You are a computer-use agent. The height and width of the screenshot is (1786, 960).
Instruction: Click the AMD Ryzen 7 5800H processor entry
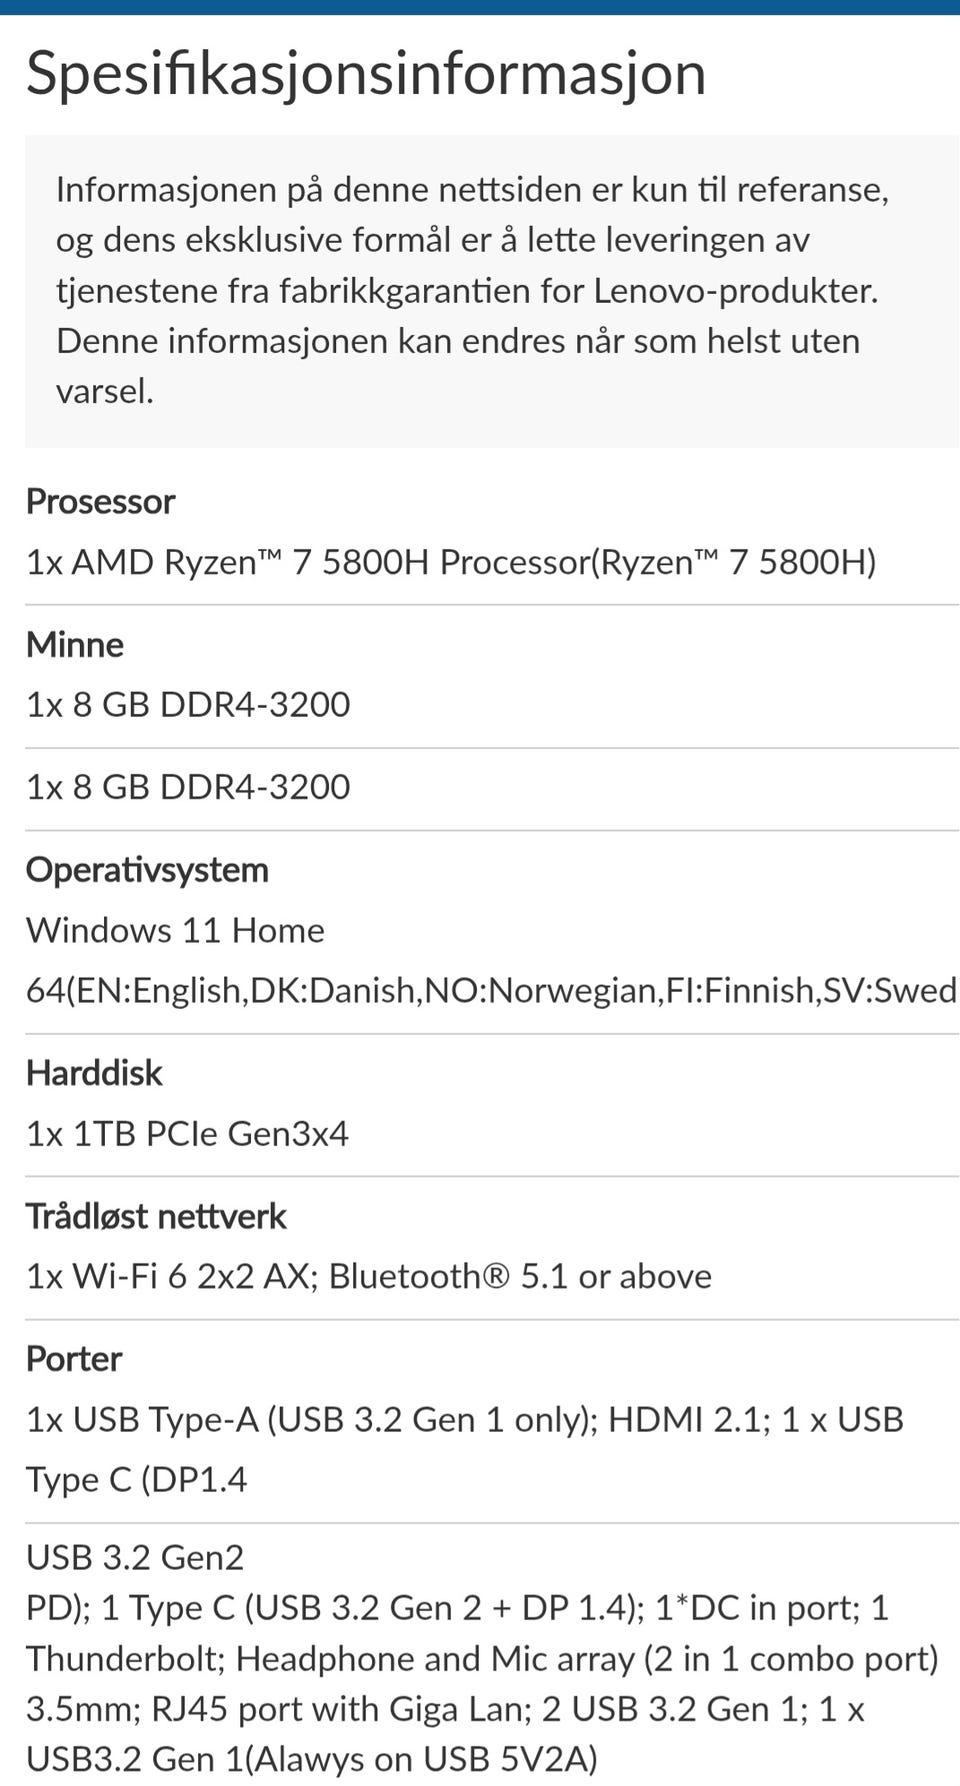[451, 562]
